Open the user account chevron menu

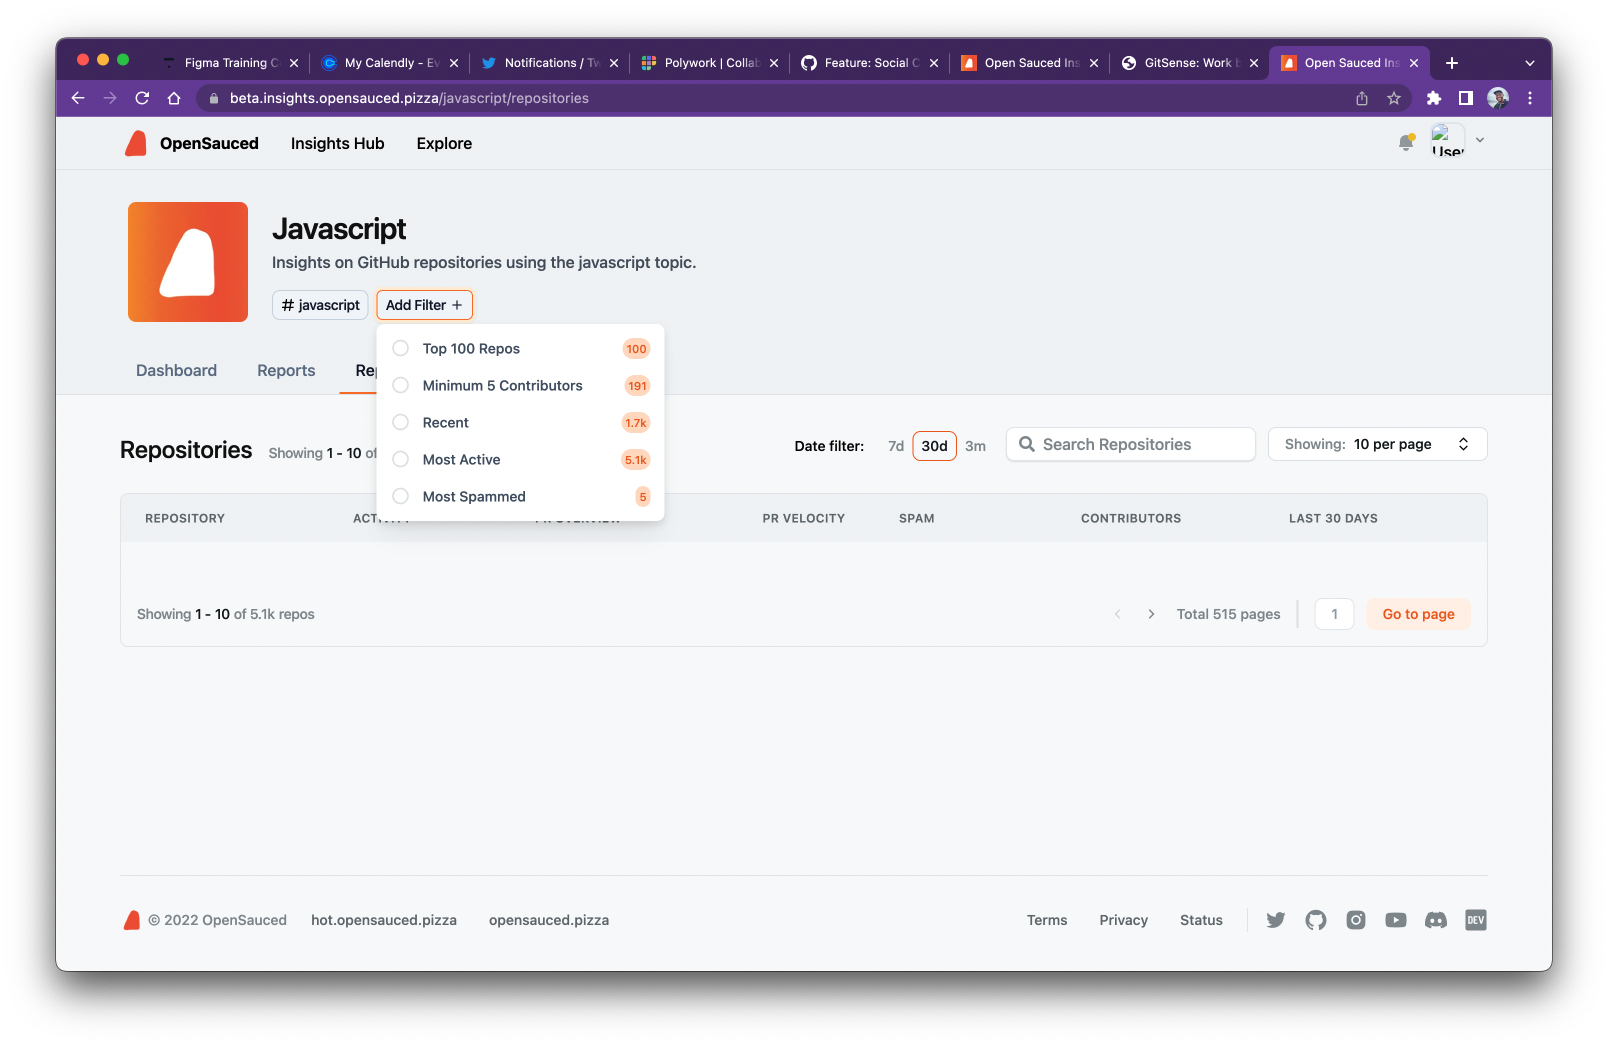[x=1480, y=141]
